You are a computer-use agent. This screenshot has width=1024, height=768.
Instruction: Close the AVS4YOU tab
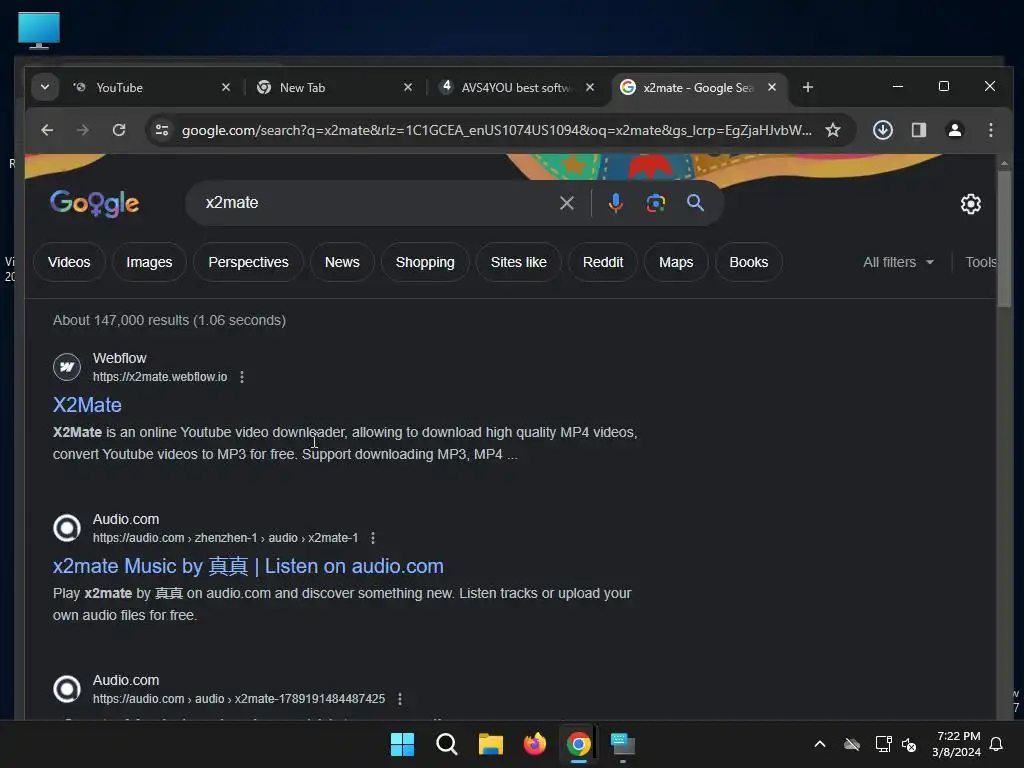coord(590,87)
